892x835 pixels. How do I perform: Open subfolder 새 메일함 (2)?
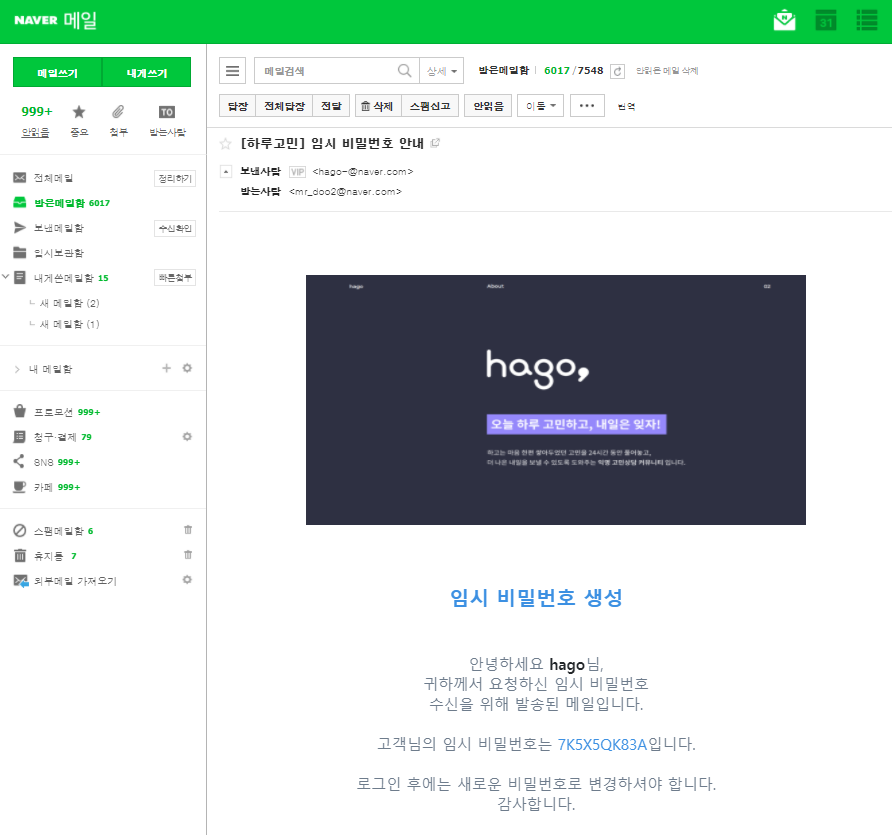pos(69,303)
